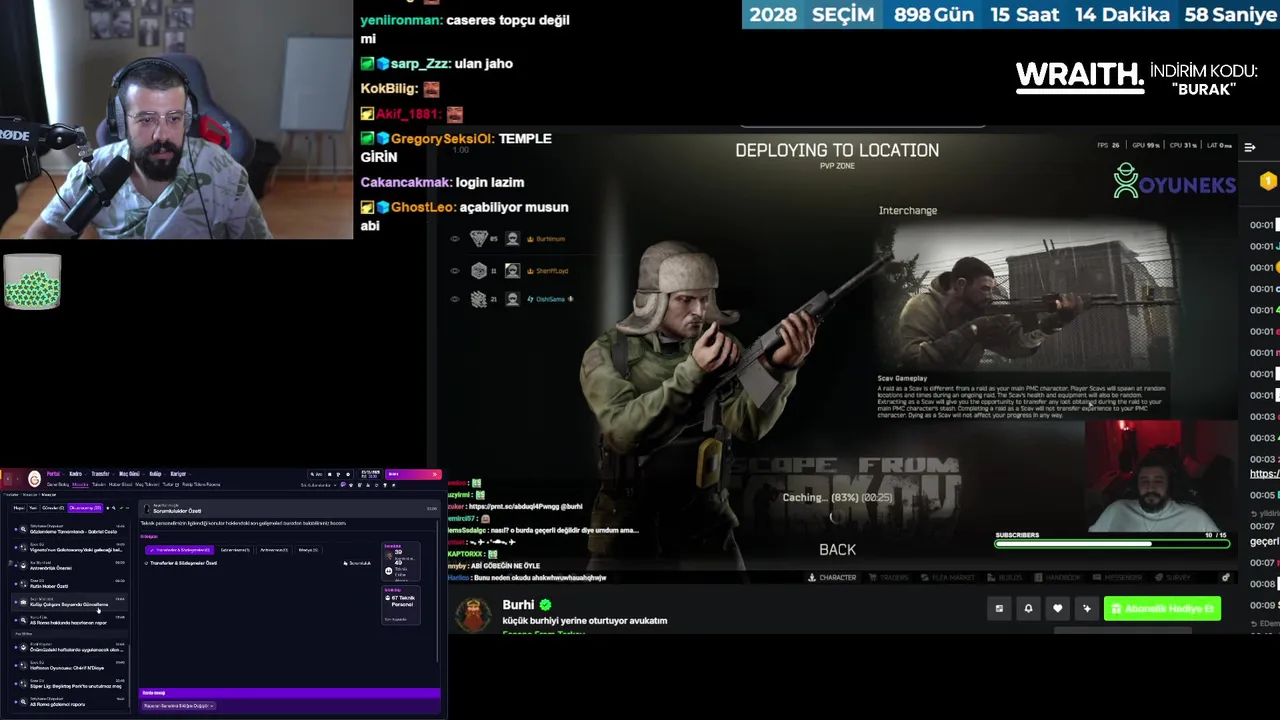The image size is (1280, 720).
Task: Toggle eye icon beside Burhimum player
Action: pyautogui.click(x=454, y=239)
